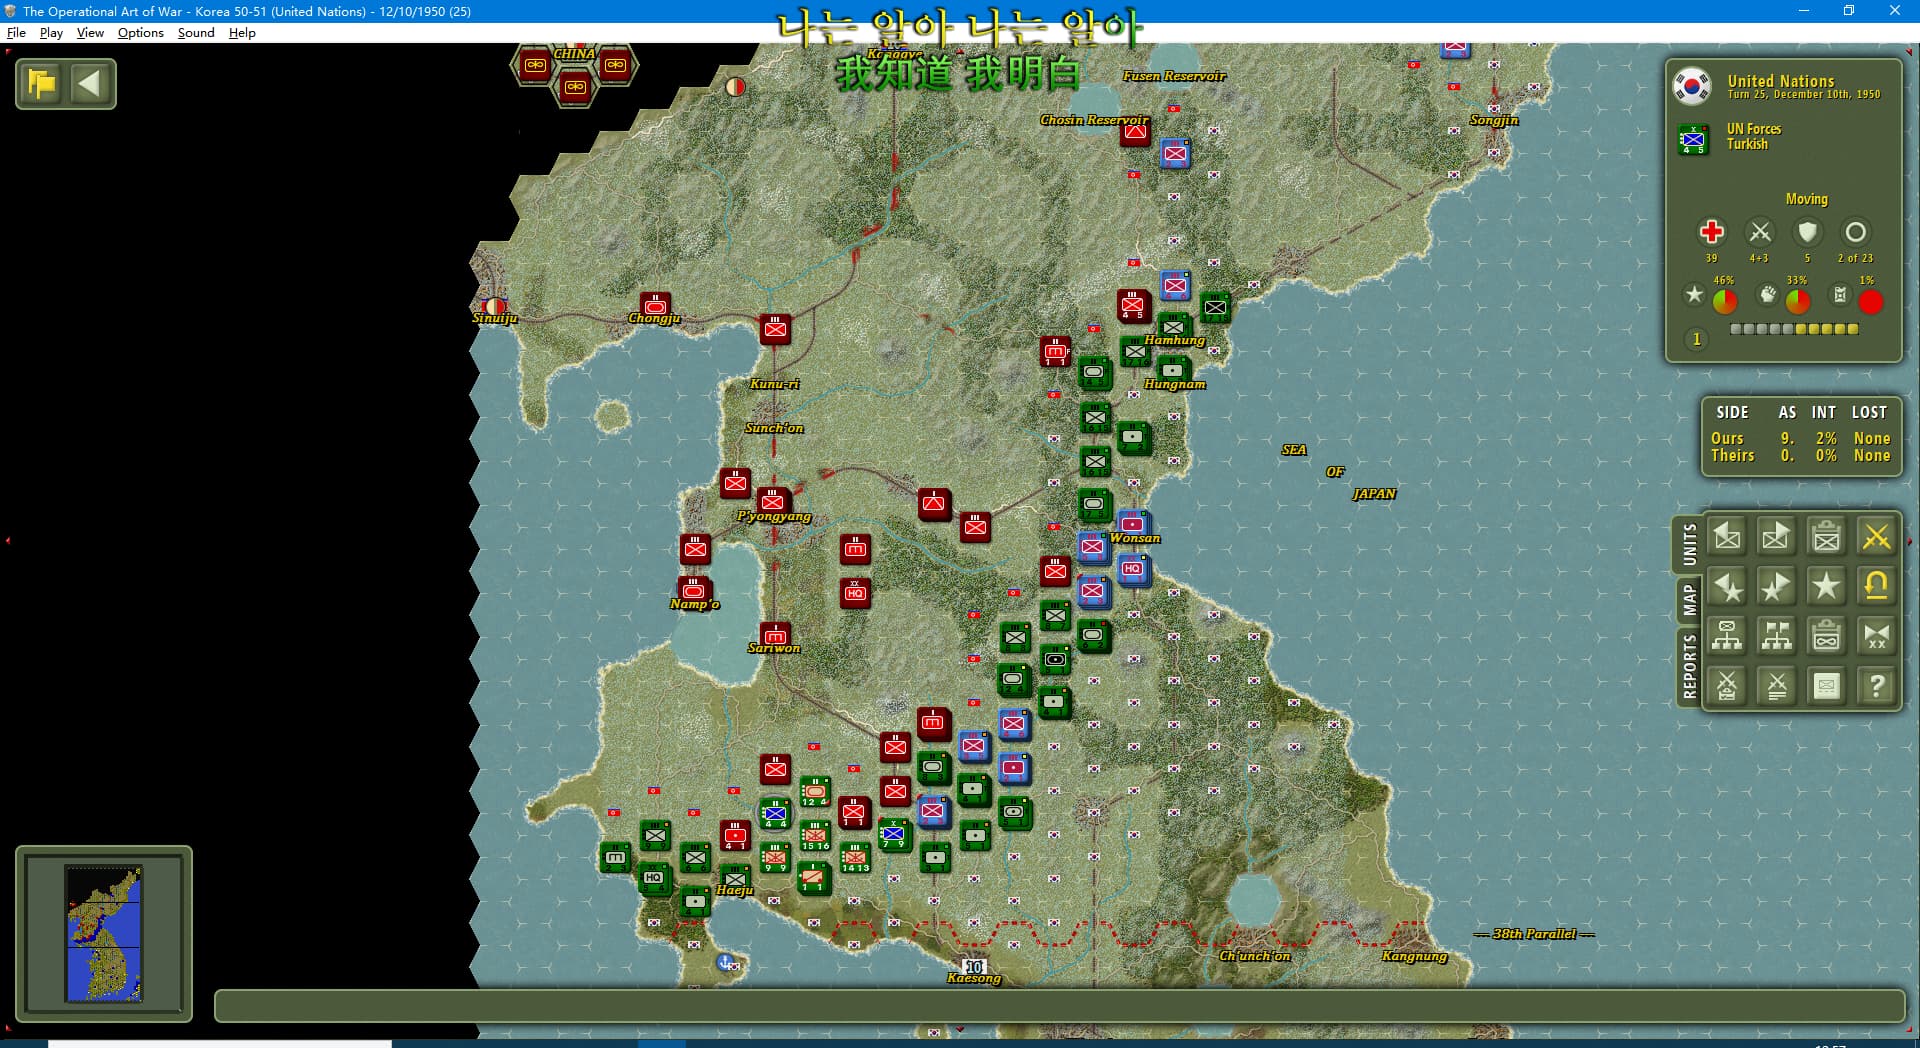
Task: Select previous formation icon (arrow with star)
Action: click(1727, 587)
